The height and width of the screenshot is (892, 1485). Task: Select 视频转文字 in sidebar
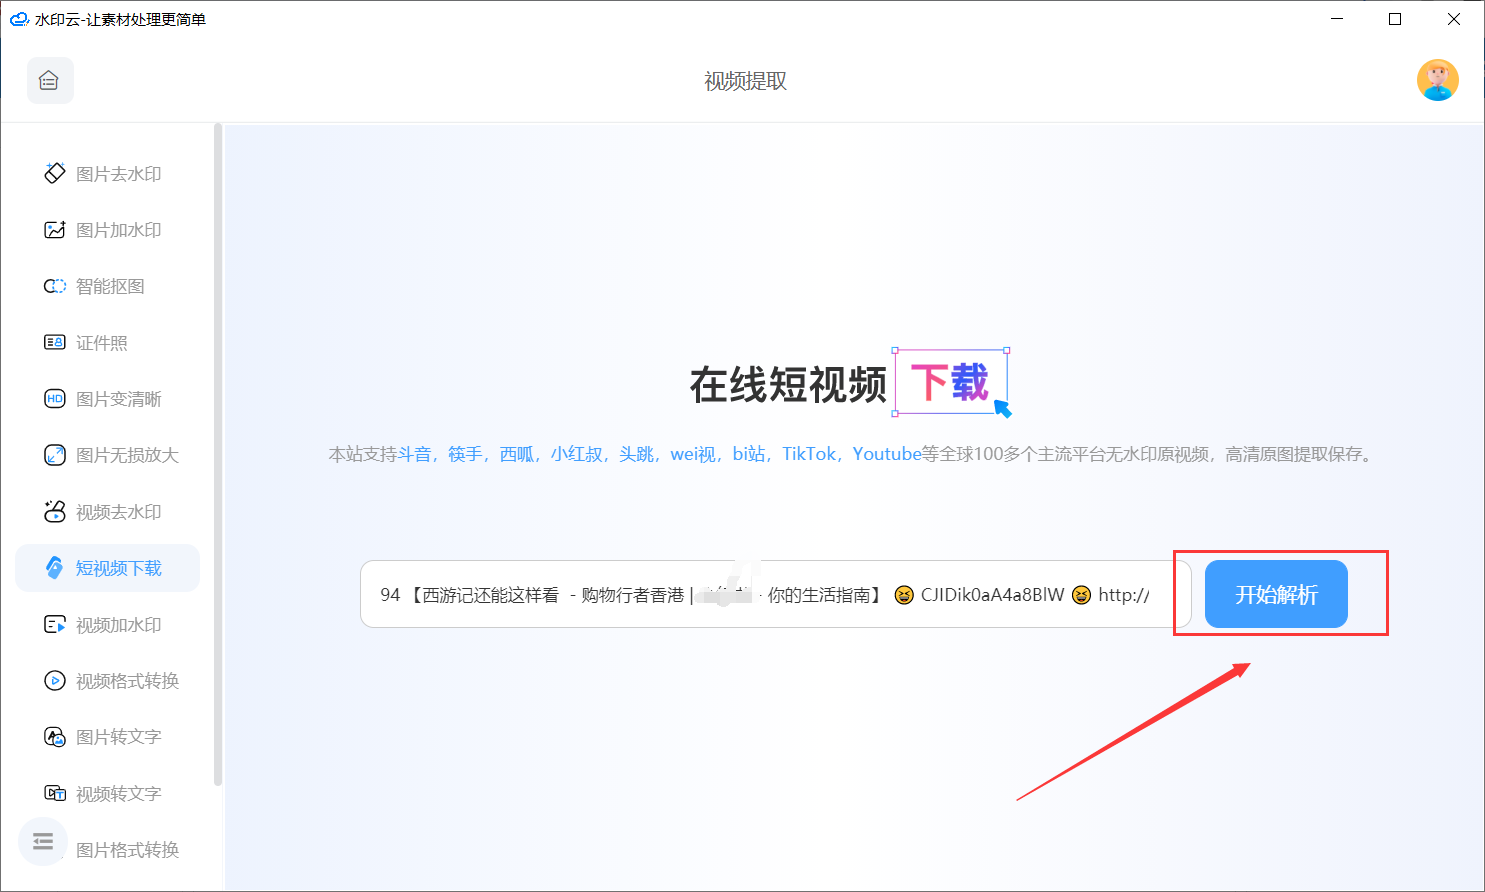107,794
